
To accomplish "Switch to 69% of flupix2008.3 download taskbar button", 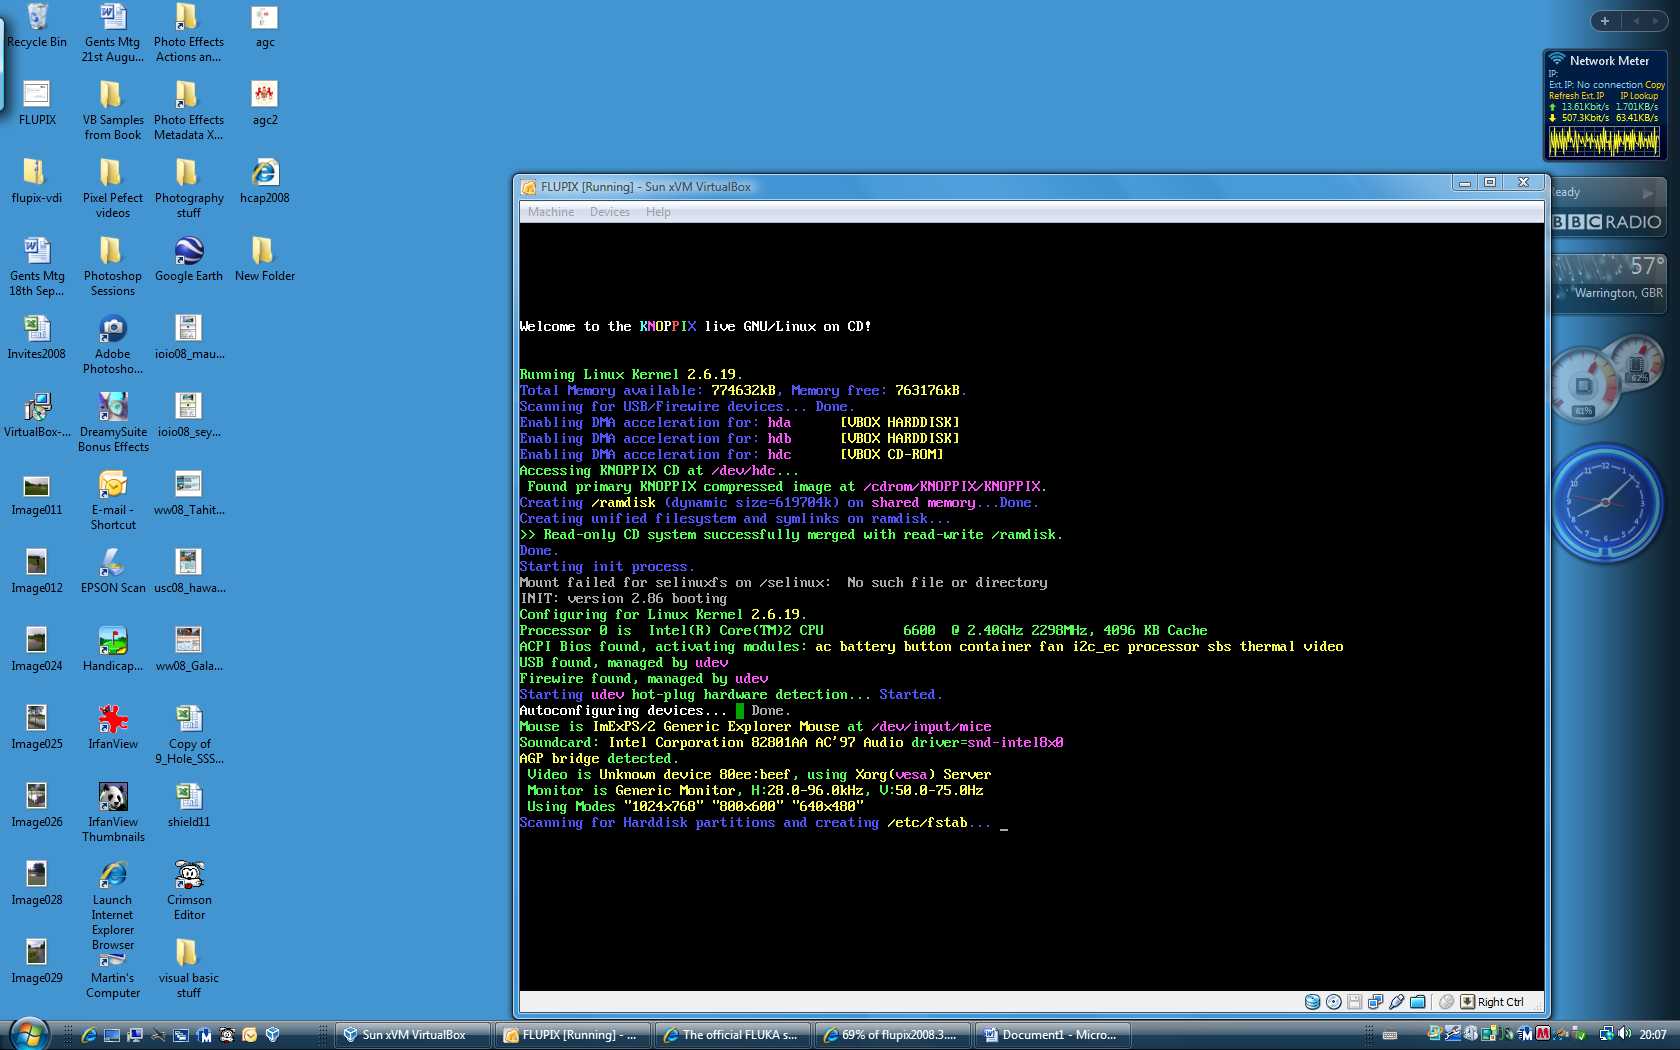I will point(892,1035).
